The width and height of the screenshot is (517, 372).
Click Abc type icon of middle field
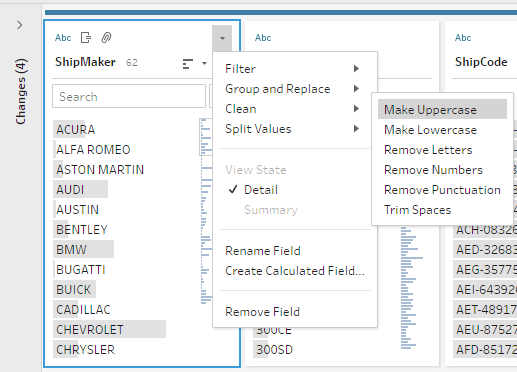tap(263, 38)
